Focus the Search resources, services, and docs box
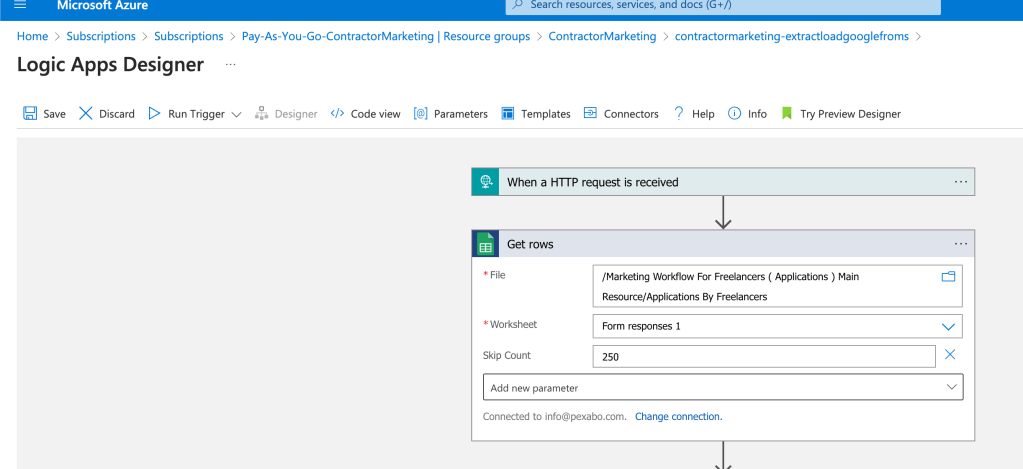1023x469 pixels. tap(723, 5)
